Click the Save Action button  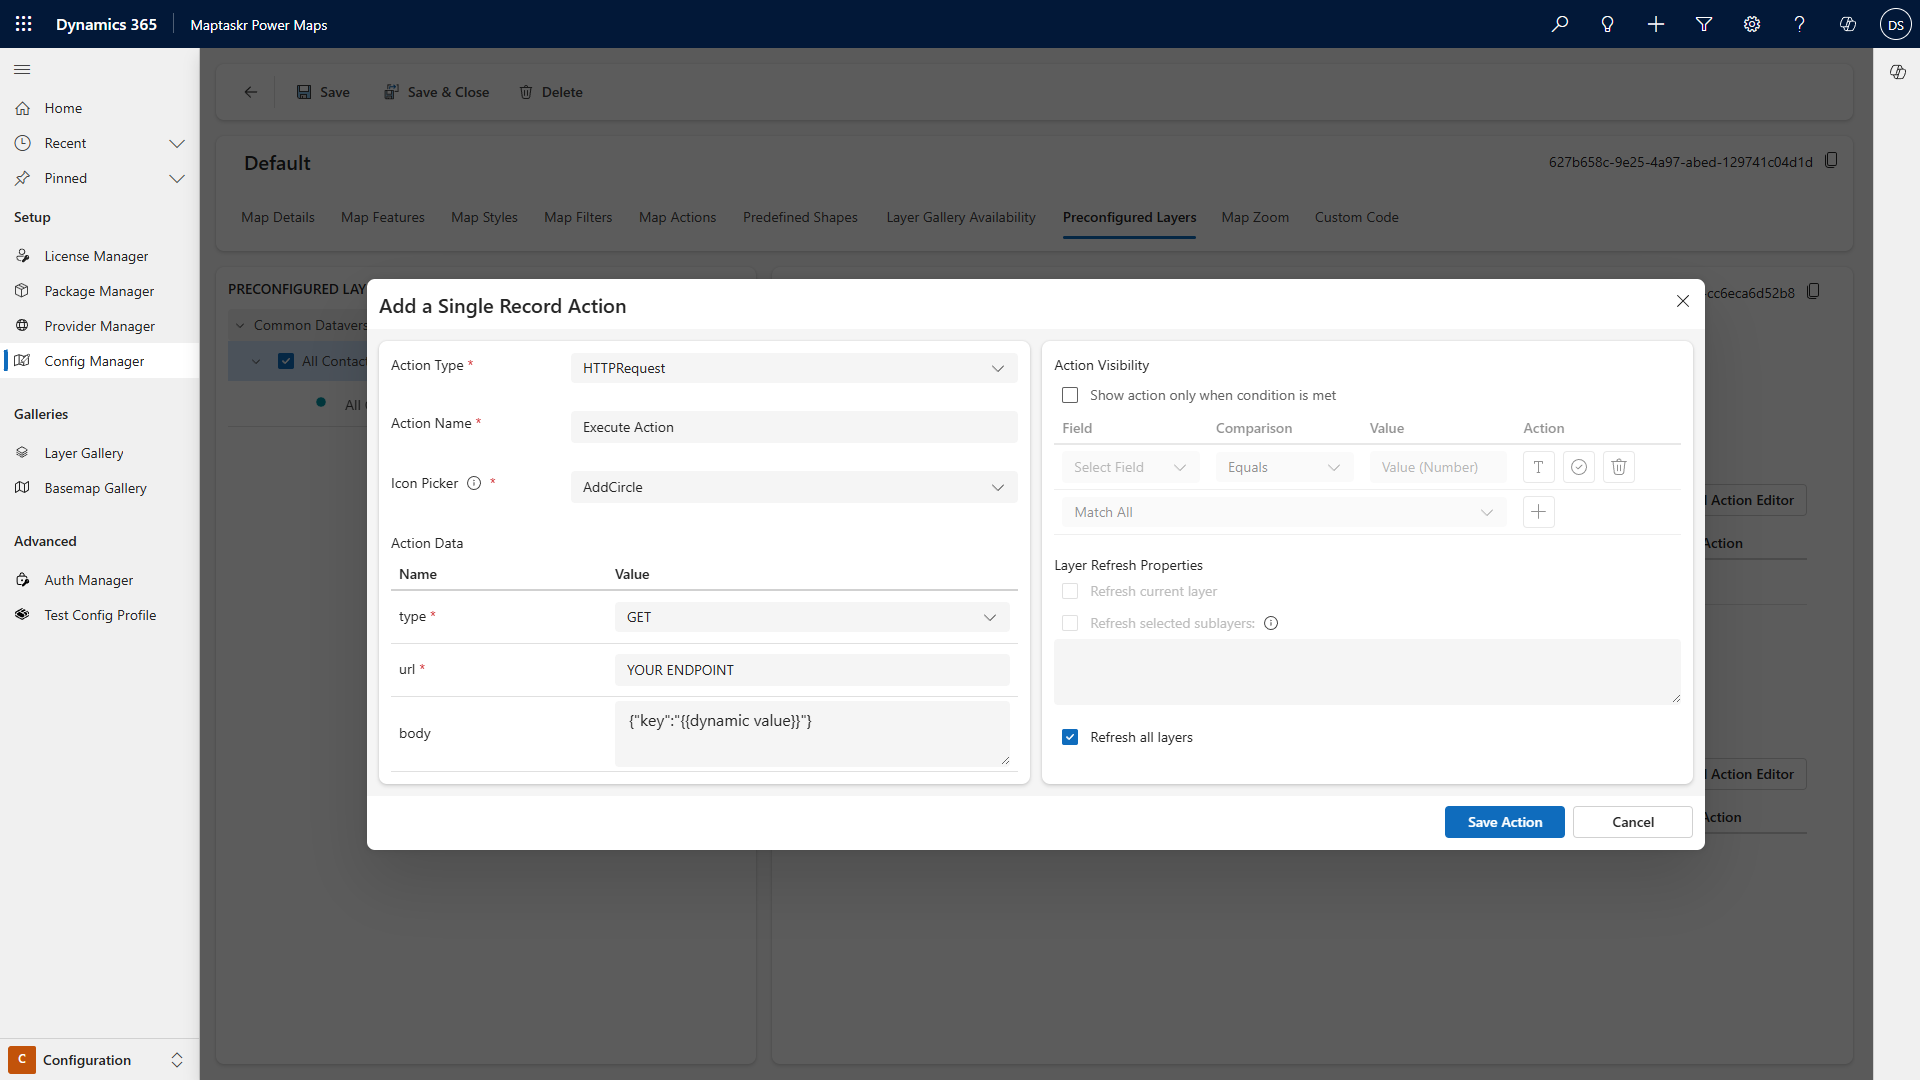1504,822
